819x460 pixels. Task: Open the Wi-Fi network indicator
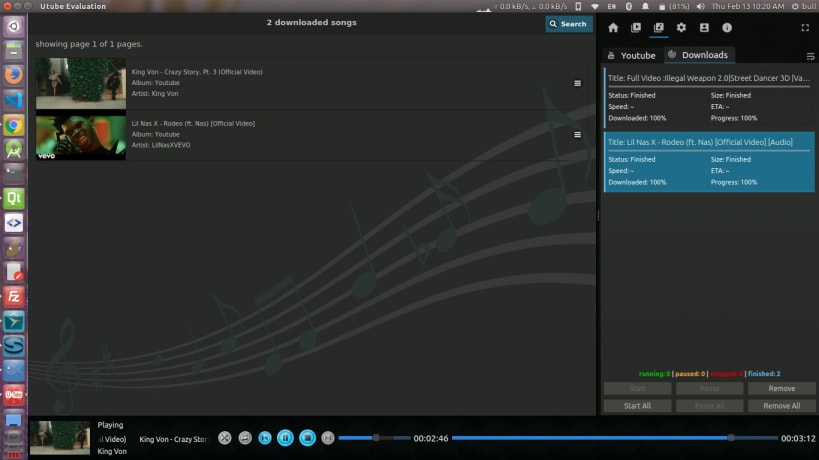point(595,6)
